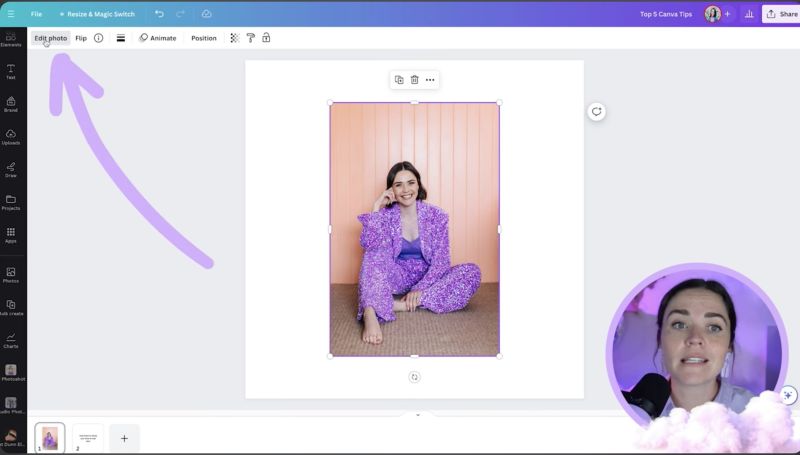The height and width of the screenshot is (455, 800).
Task: Duplicate the selected image
Action: pos(399,80)
